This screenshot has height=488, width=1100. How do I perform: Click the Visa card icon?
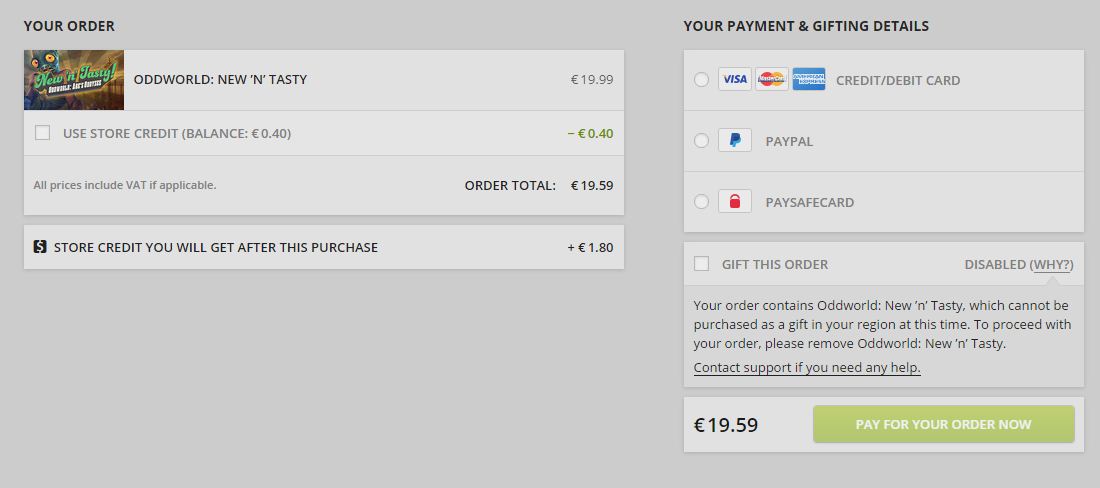point(735,79)
